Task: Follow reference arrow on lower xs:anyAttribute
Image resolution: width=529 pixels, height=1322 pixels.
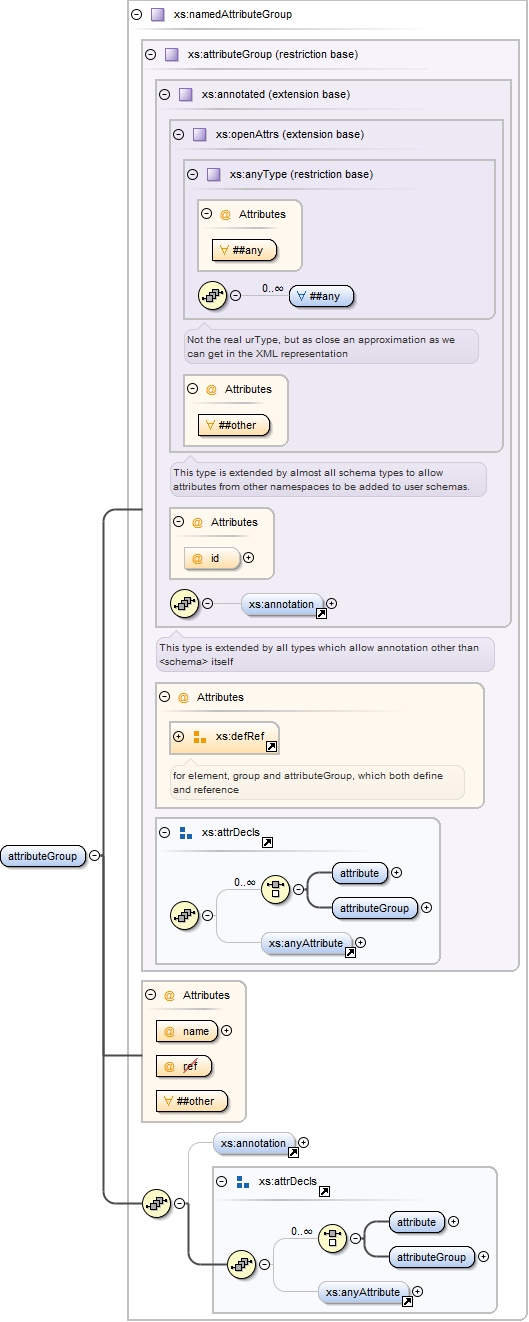Action: point(407,1301)
